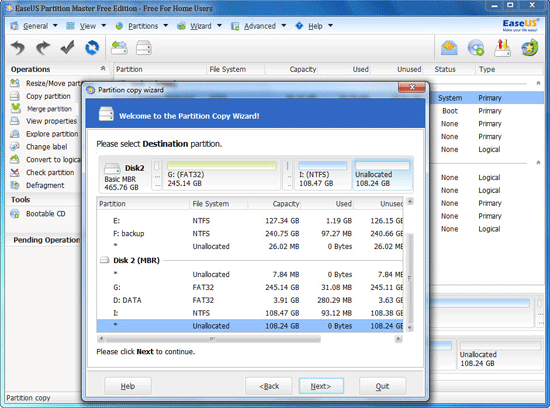Screen dimensions: 550x408
Task: Select the G: FAT32 block in Disk2 map
Action: pos(222,175)
